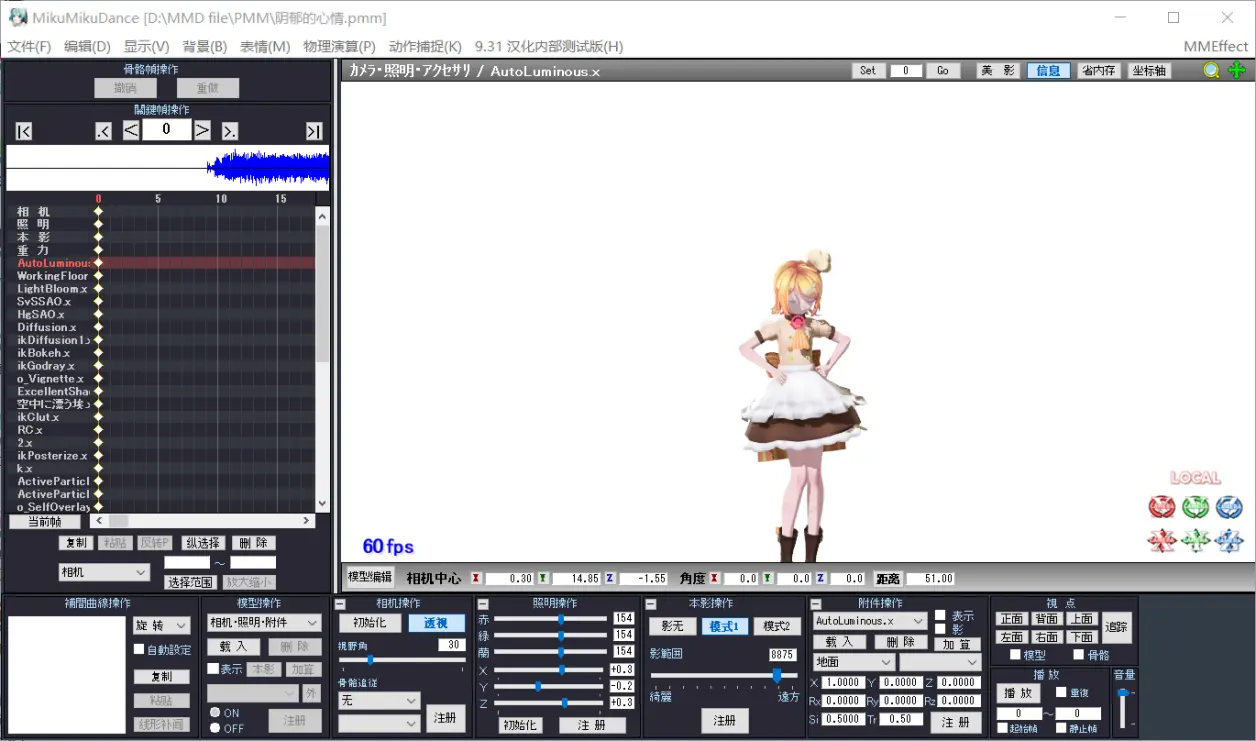
Task: Toggle the 透視 perspective button
Action: (x=436, y=623)
